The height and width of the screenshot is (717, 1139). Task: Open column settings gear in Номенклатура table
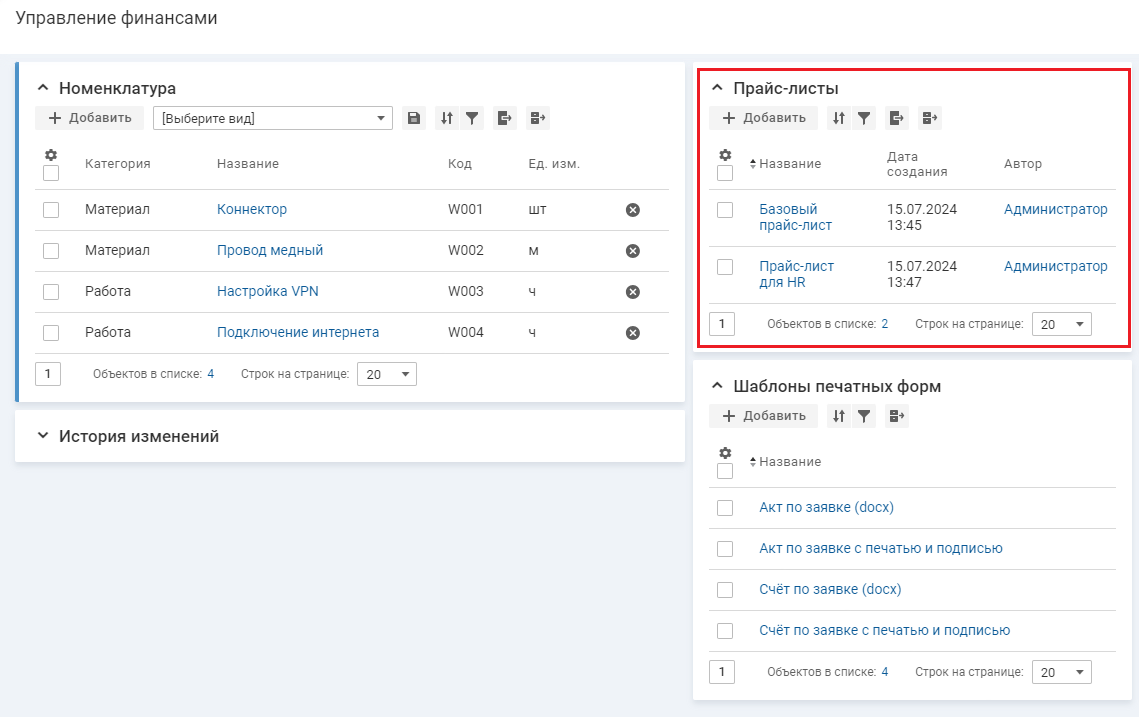click(51, 155)
